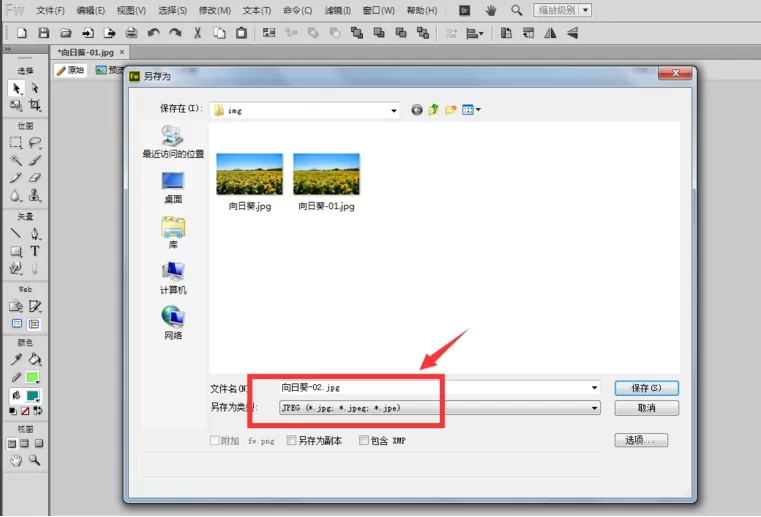
Task: Click the 保存(S) button
Action: pyautogui.click(x=646, y=388)
